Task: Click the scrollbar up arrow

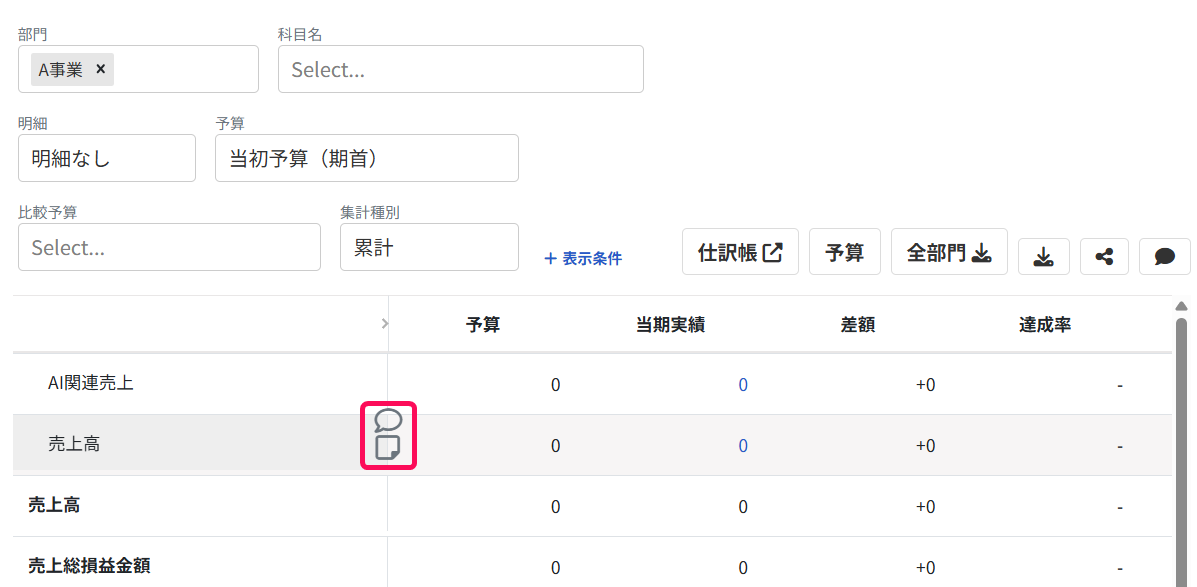Action: 1181,307
